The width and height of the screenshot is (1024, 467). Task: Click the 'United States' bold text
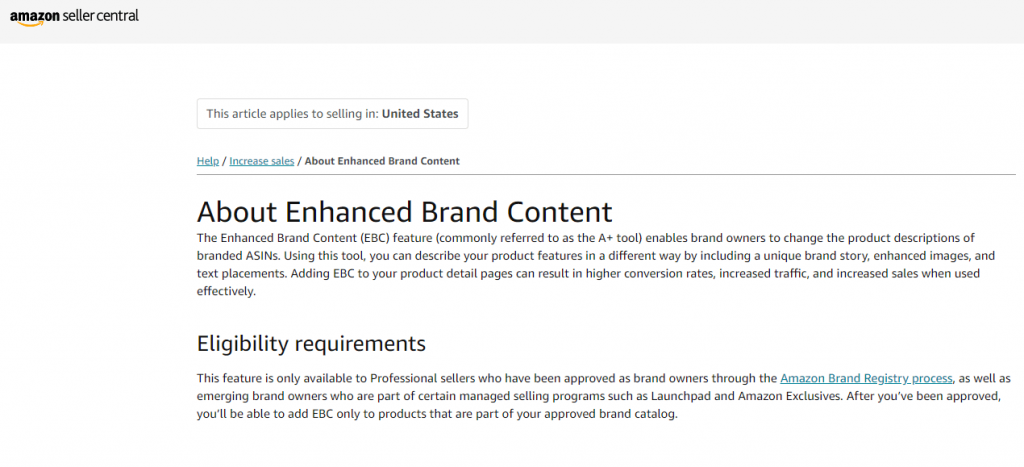coord(420,114)
